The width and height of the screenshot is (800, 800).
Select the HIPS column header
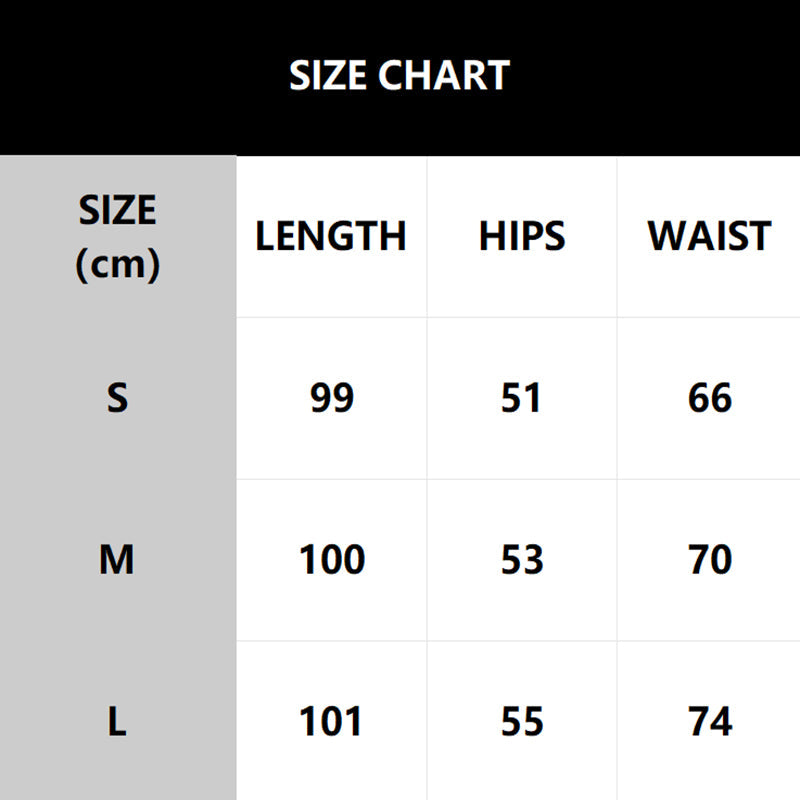point(522,237)
